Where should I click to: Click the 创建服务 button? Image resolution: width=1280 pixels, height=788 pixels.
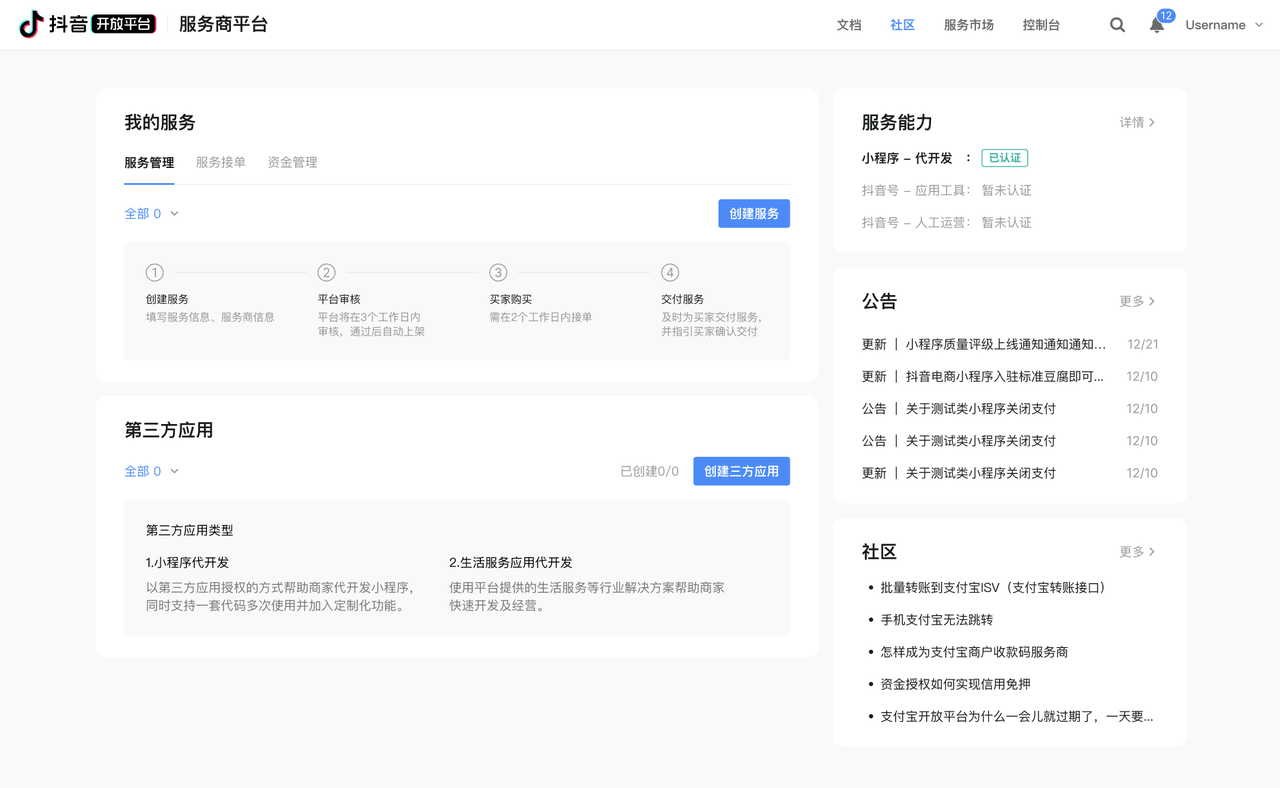pos(754,213)
